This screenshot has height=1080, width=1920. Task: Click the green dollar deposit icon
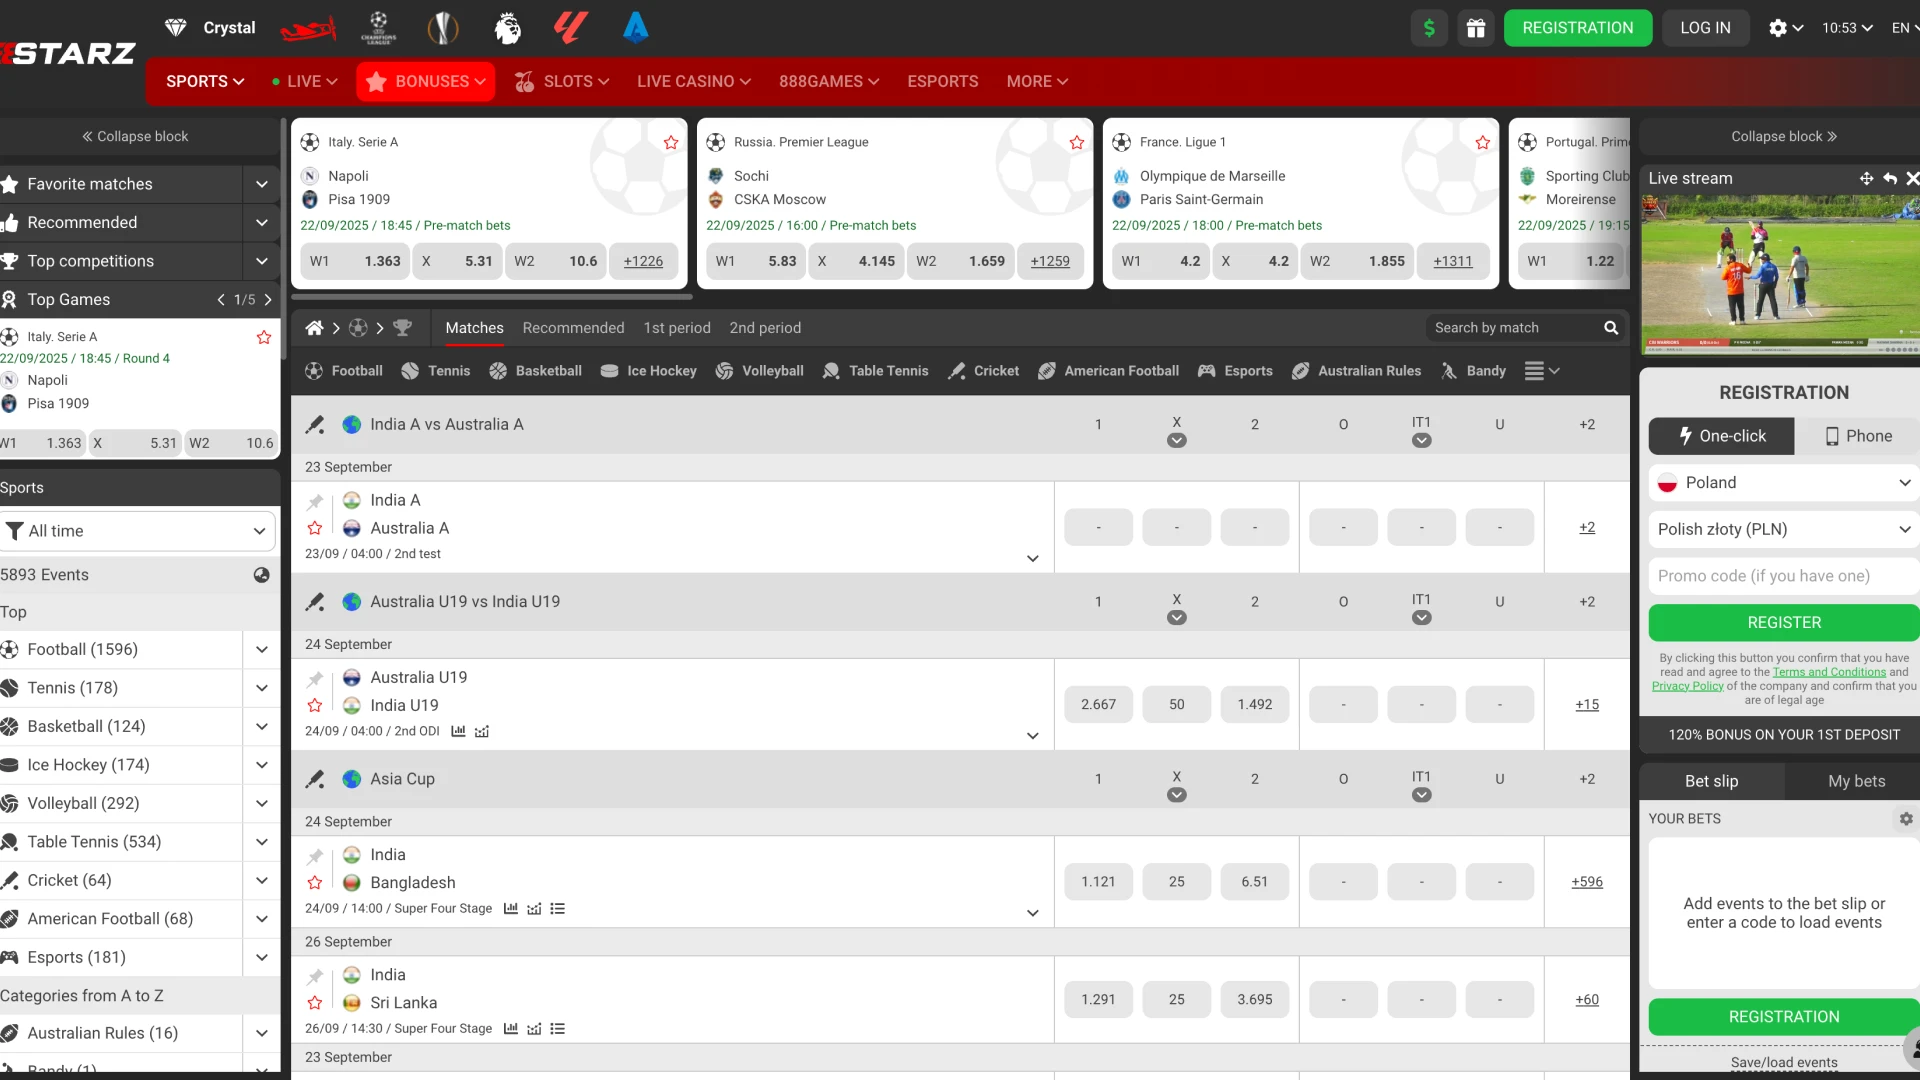(1429, 28)
